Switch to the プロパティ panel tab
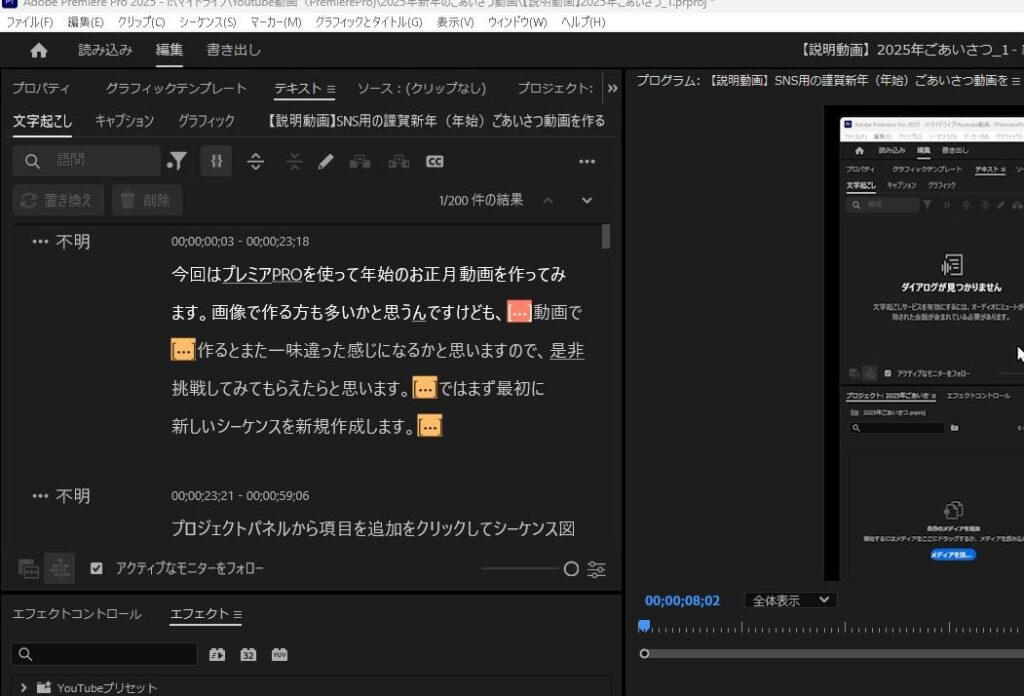The image size is (1024, 696). click(41, 89)
